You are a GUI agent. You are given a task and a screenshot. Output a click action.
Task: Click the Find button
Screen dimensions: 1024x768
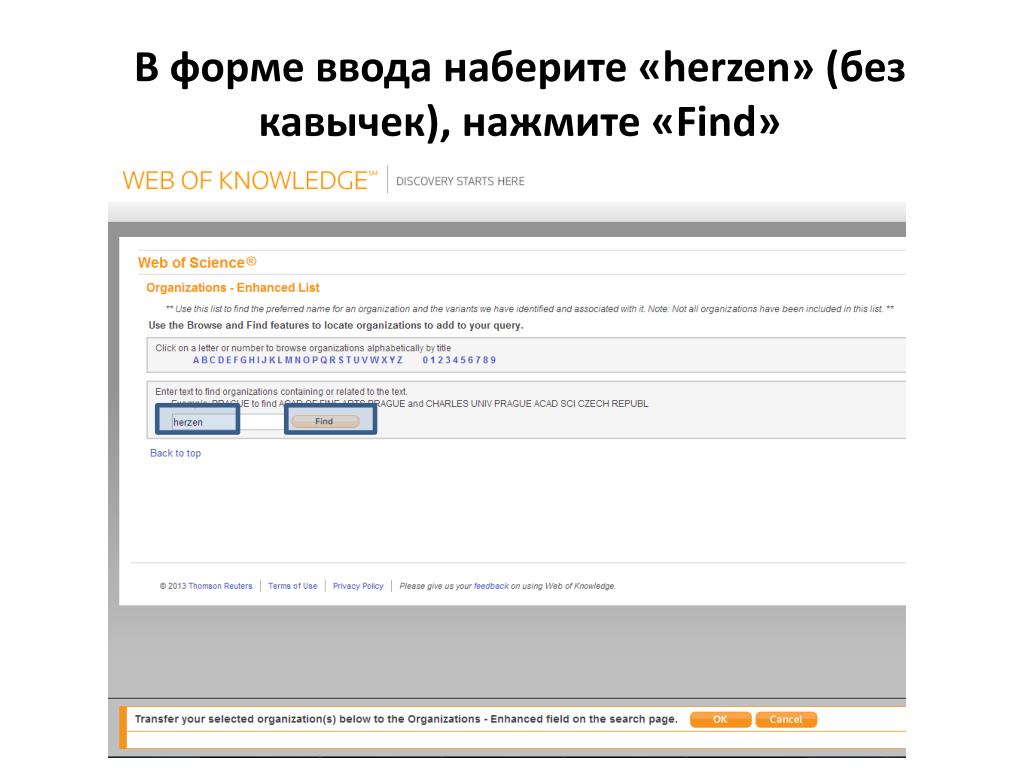(325, 422)
